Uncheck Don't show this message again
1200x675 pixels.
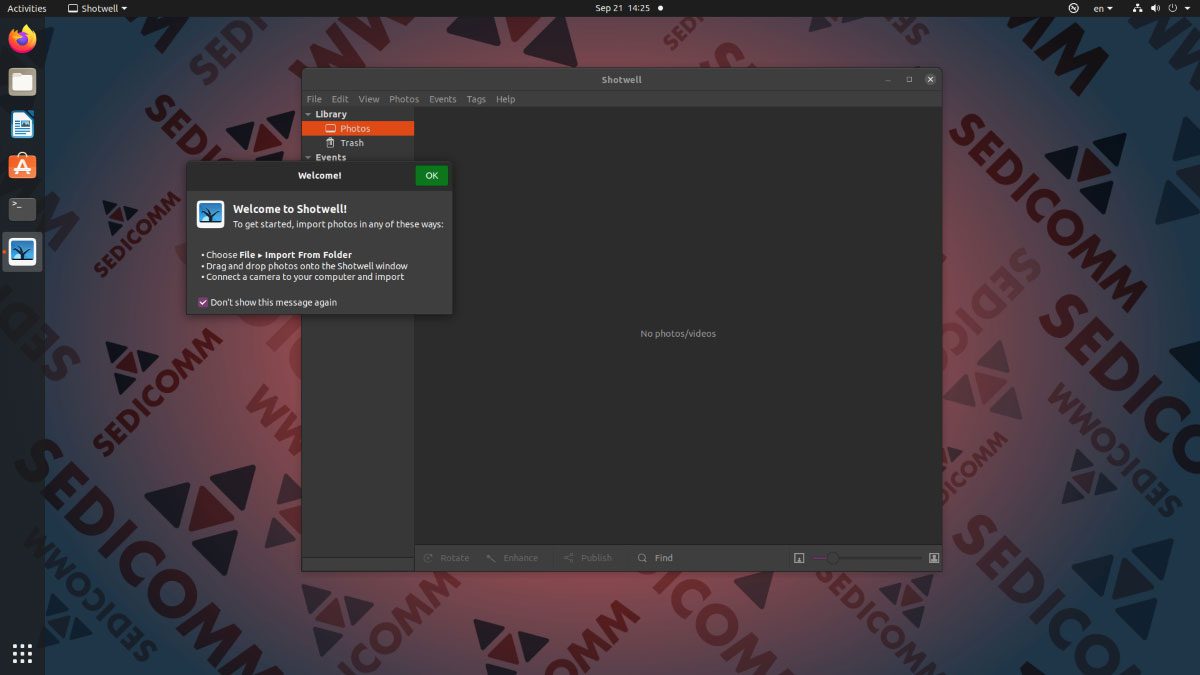coord(203,302)
